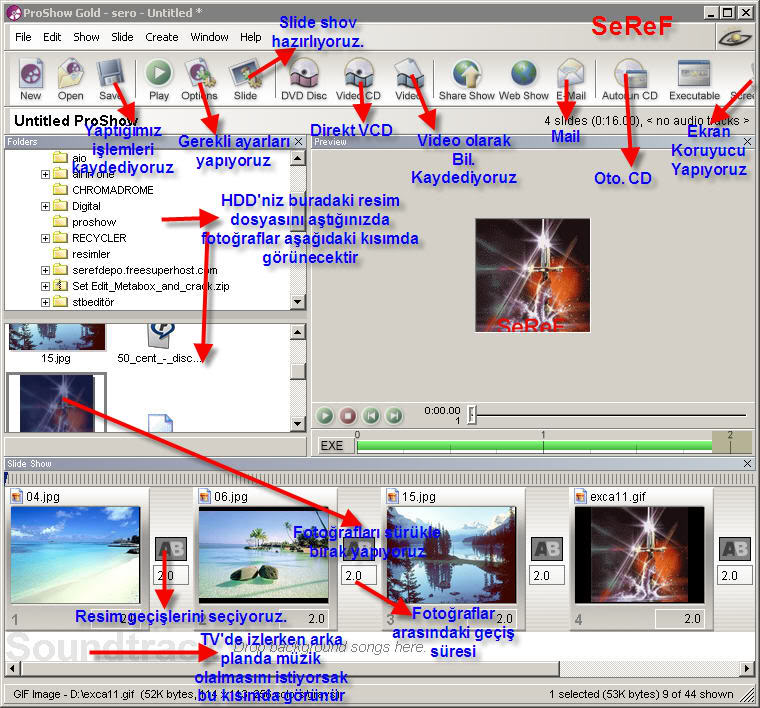Image resolution: width=760 pixels, height=708 pixels.
Task: Select the 15.jpg slide thumbnail
Action: 451,555
